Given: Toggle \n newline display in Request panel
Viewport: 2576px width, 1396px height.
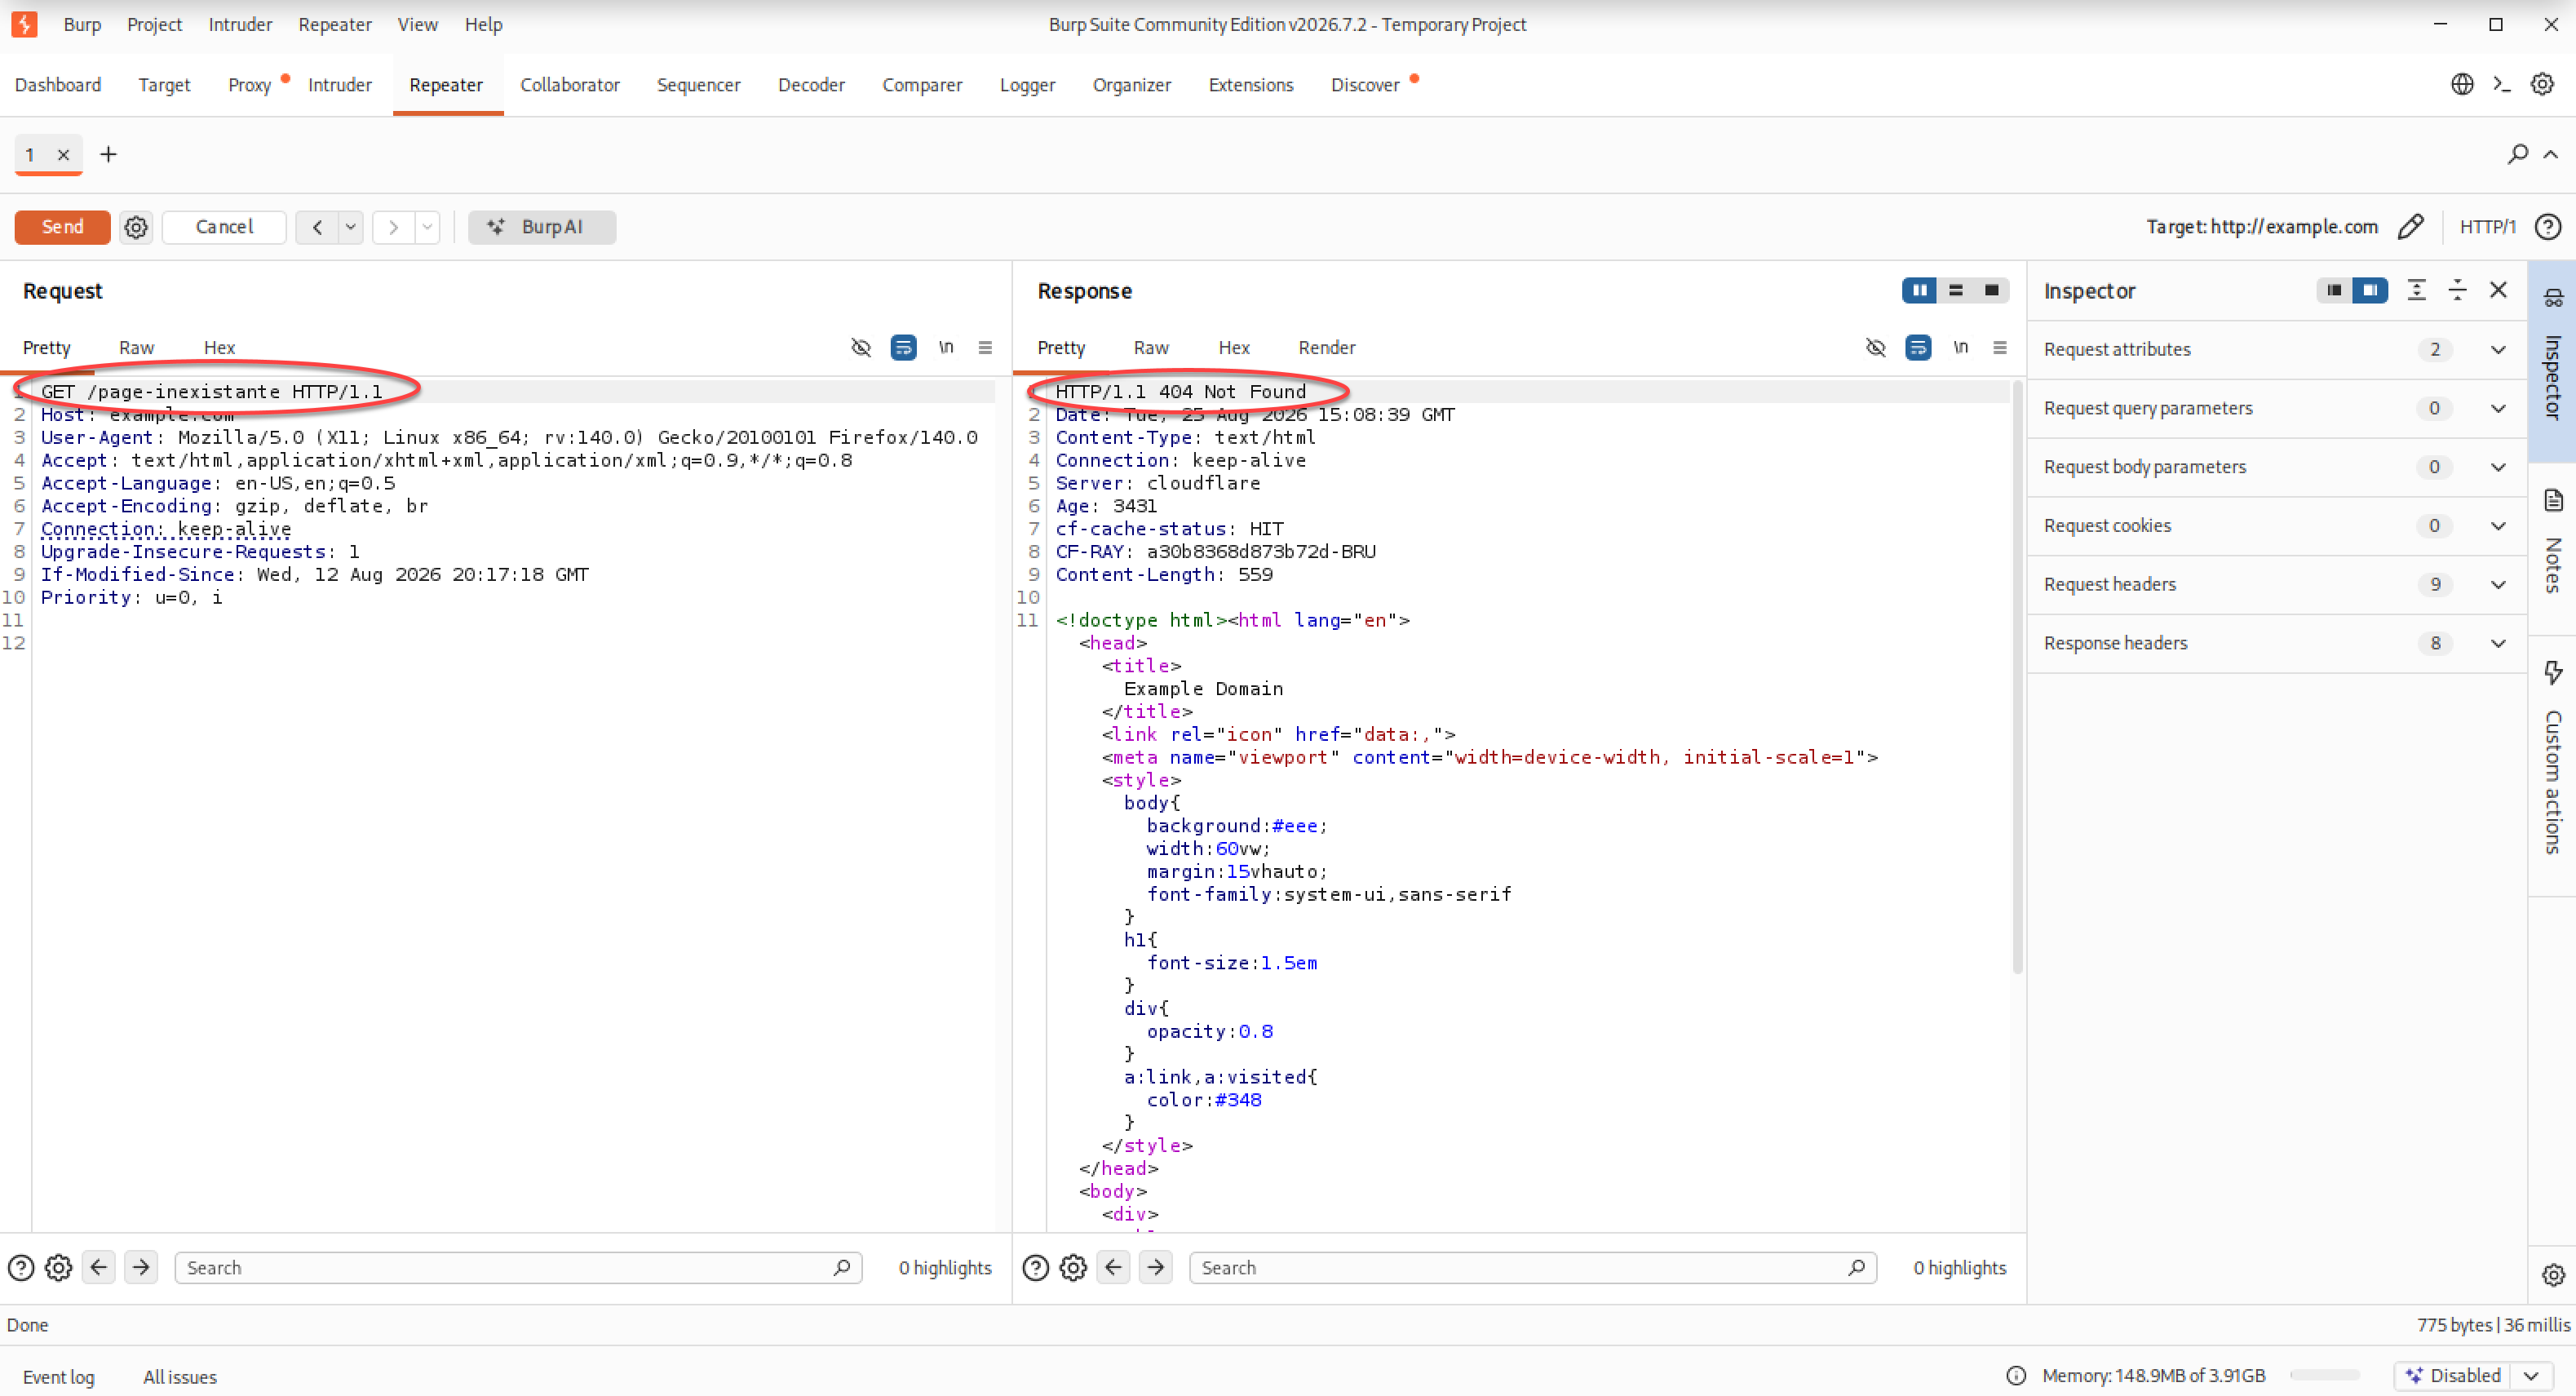Looking at the screenshot, I should click(x=945, y=347).
